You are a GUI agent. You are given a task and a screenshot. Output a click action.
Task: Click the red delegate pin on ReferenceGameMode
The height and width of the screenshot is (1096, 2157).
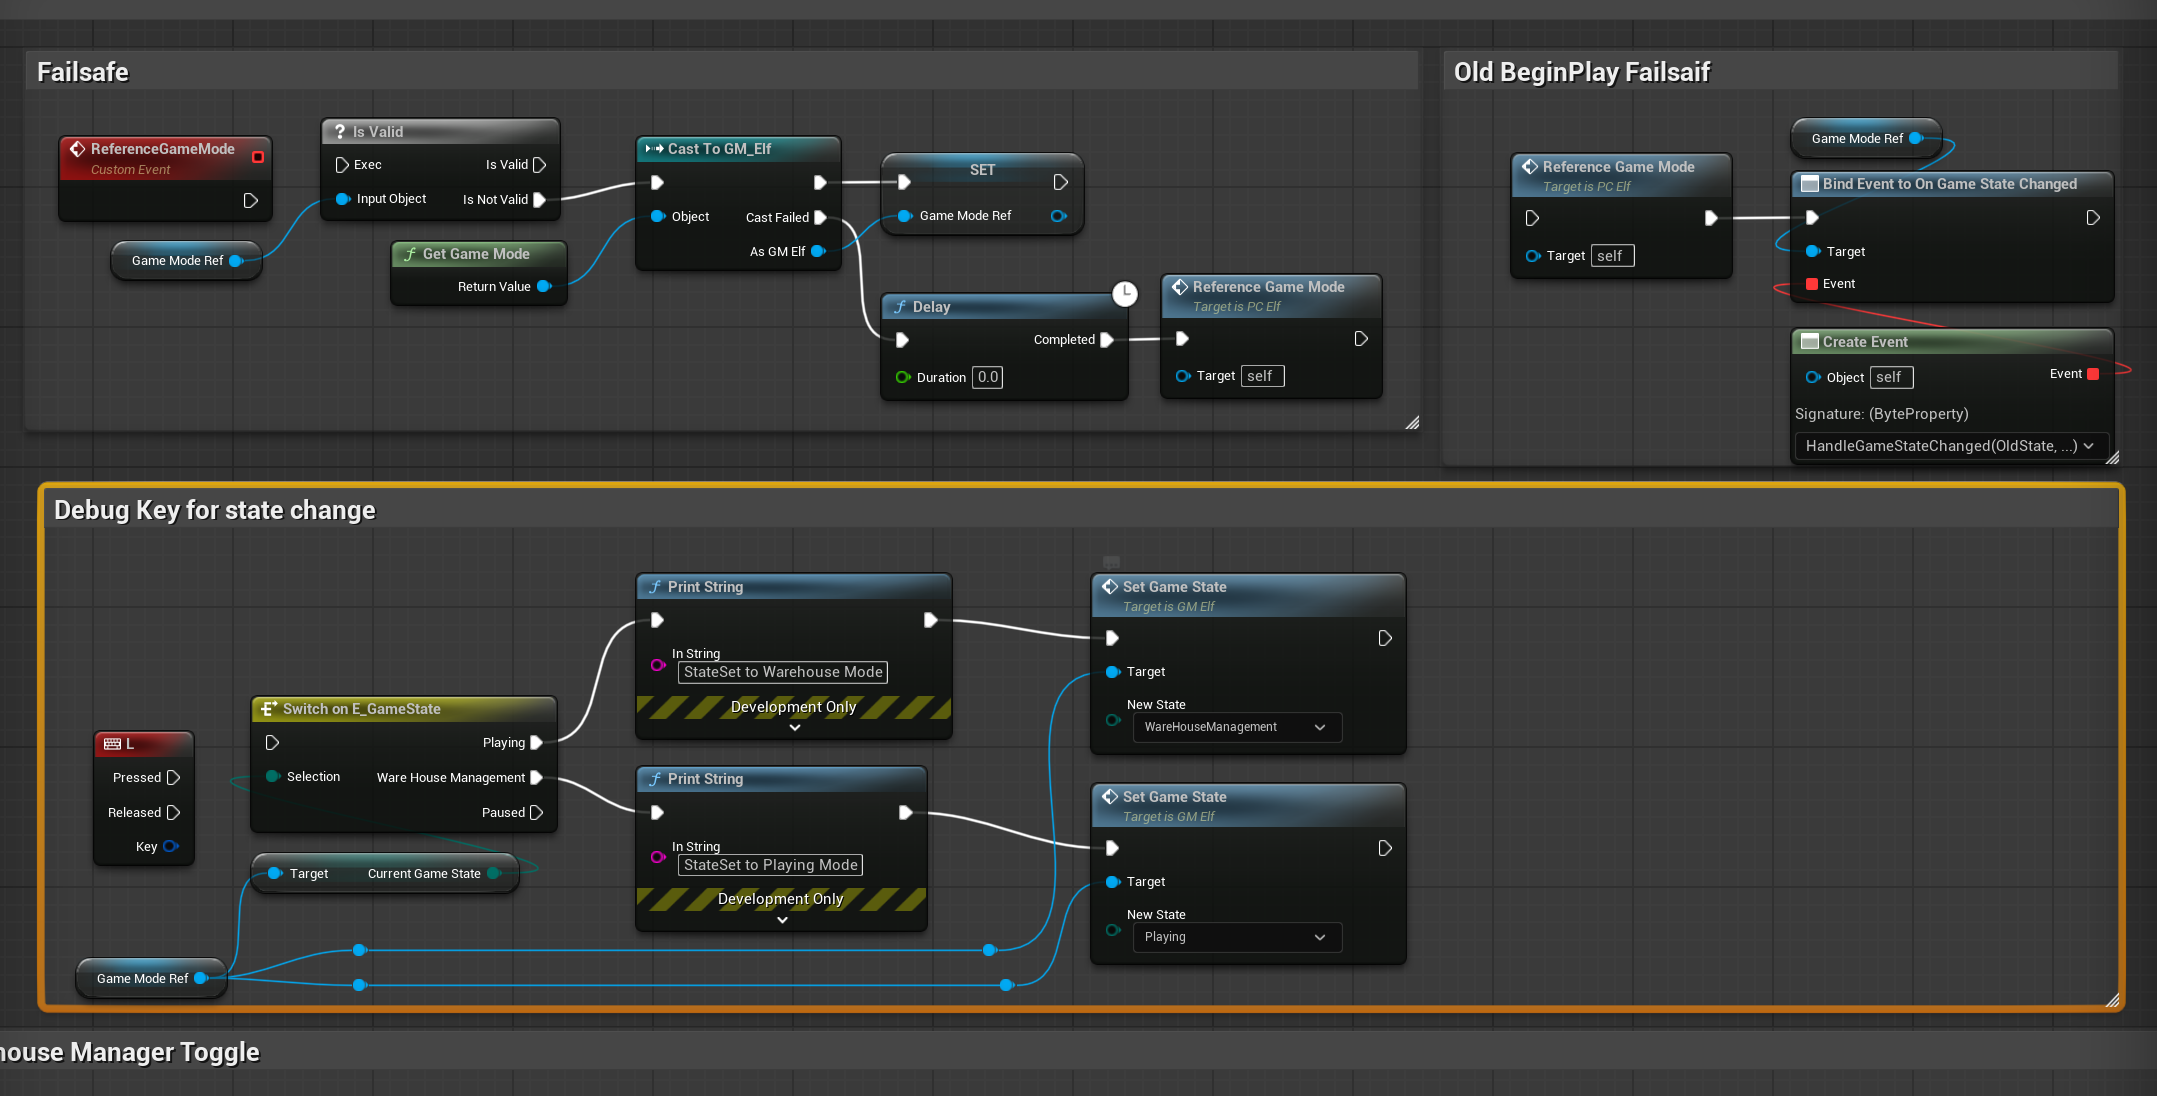coord(258,157)
